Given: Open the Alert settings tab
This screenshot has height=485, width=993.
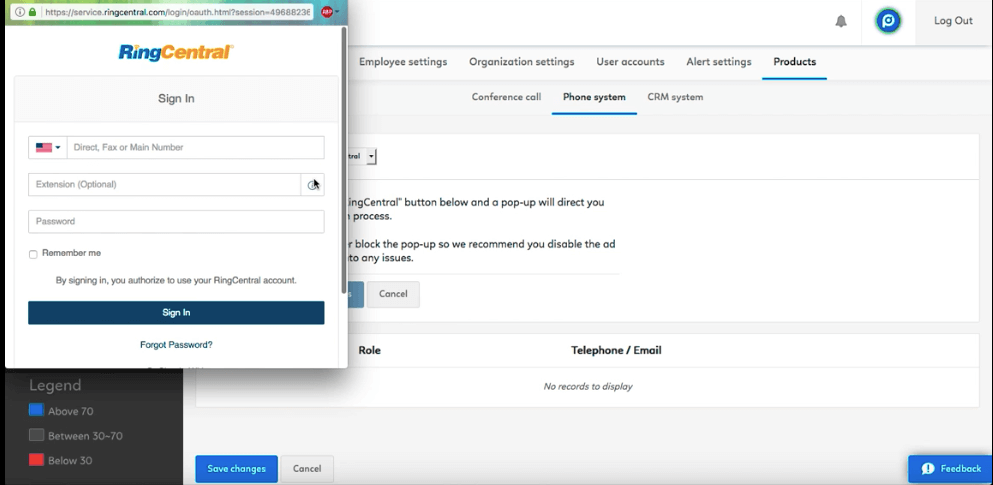Looking at the screenshot, I should coord(719,62).
